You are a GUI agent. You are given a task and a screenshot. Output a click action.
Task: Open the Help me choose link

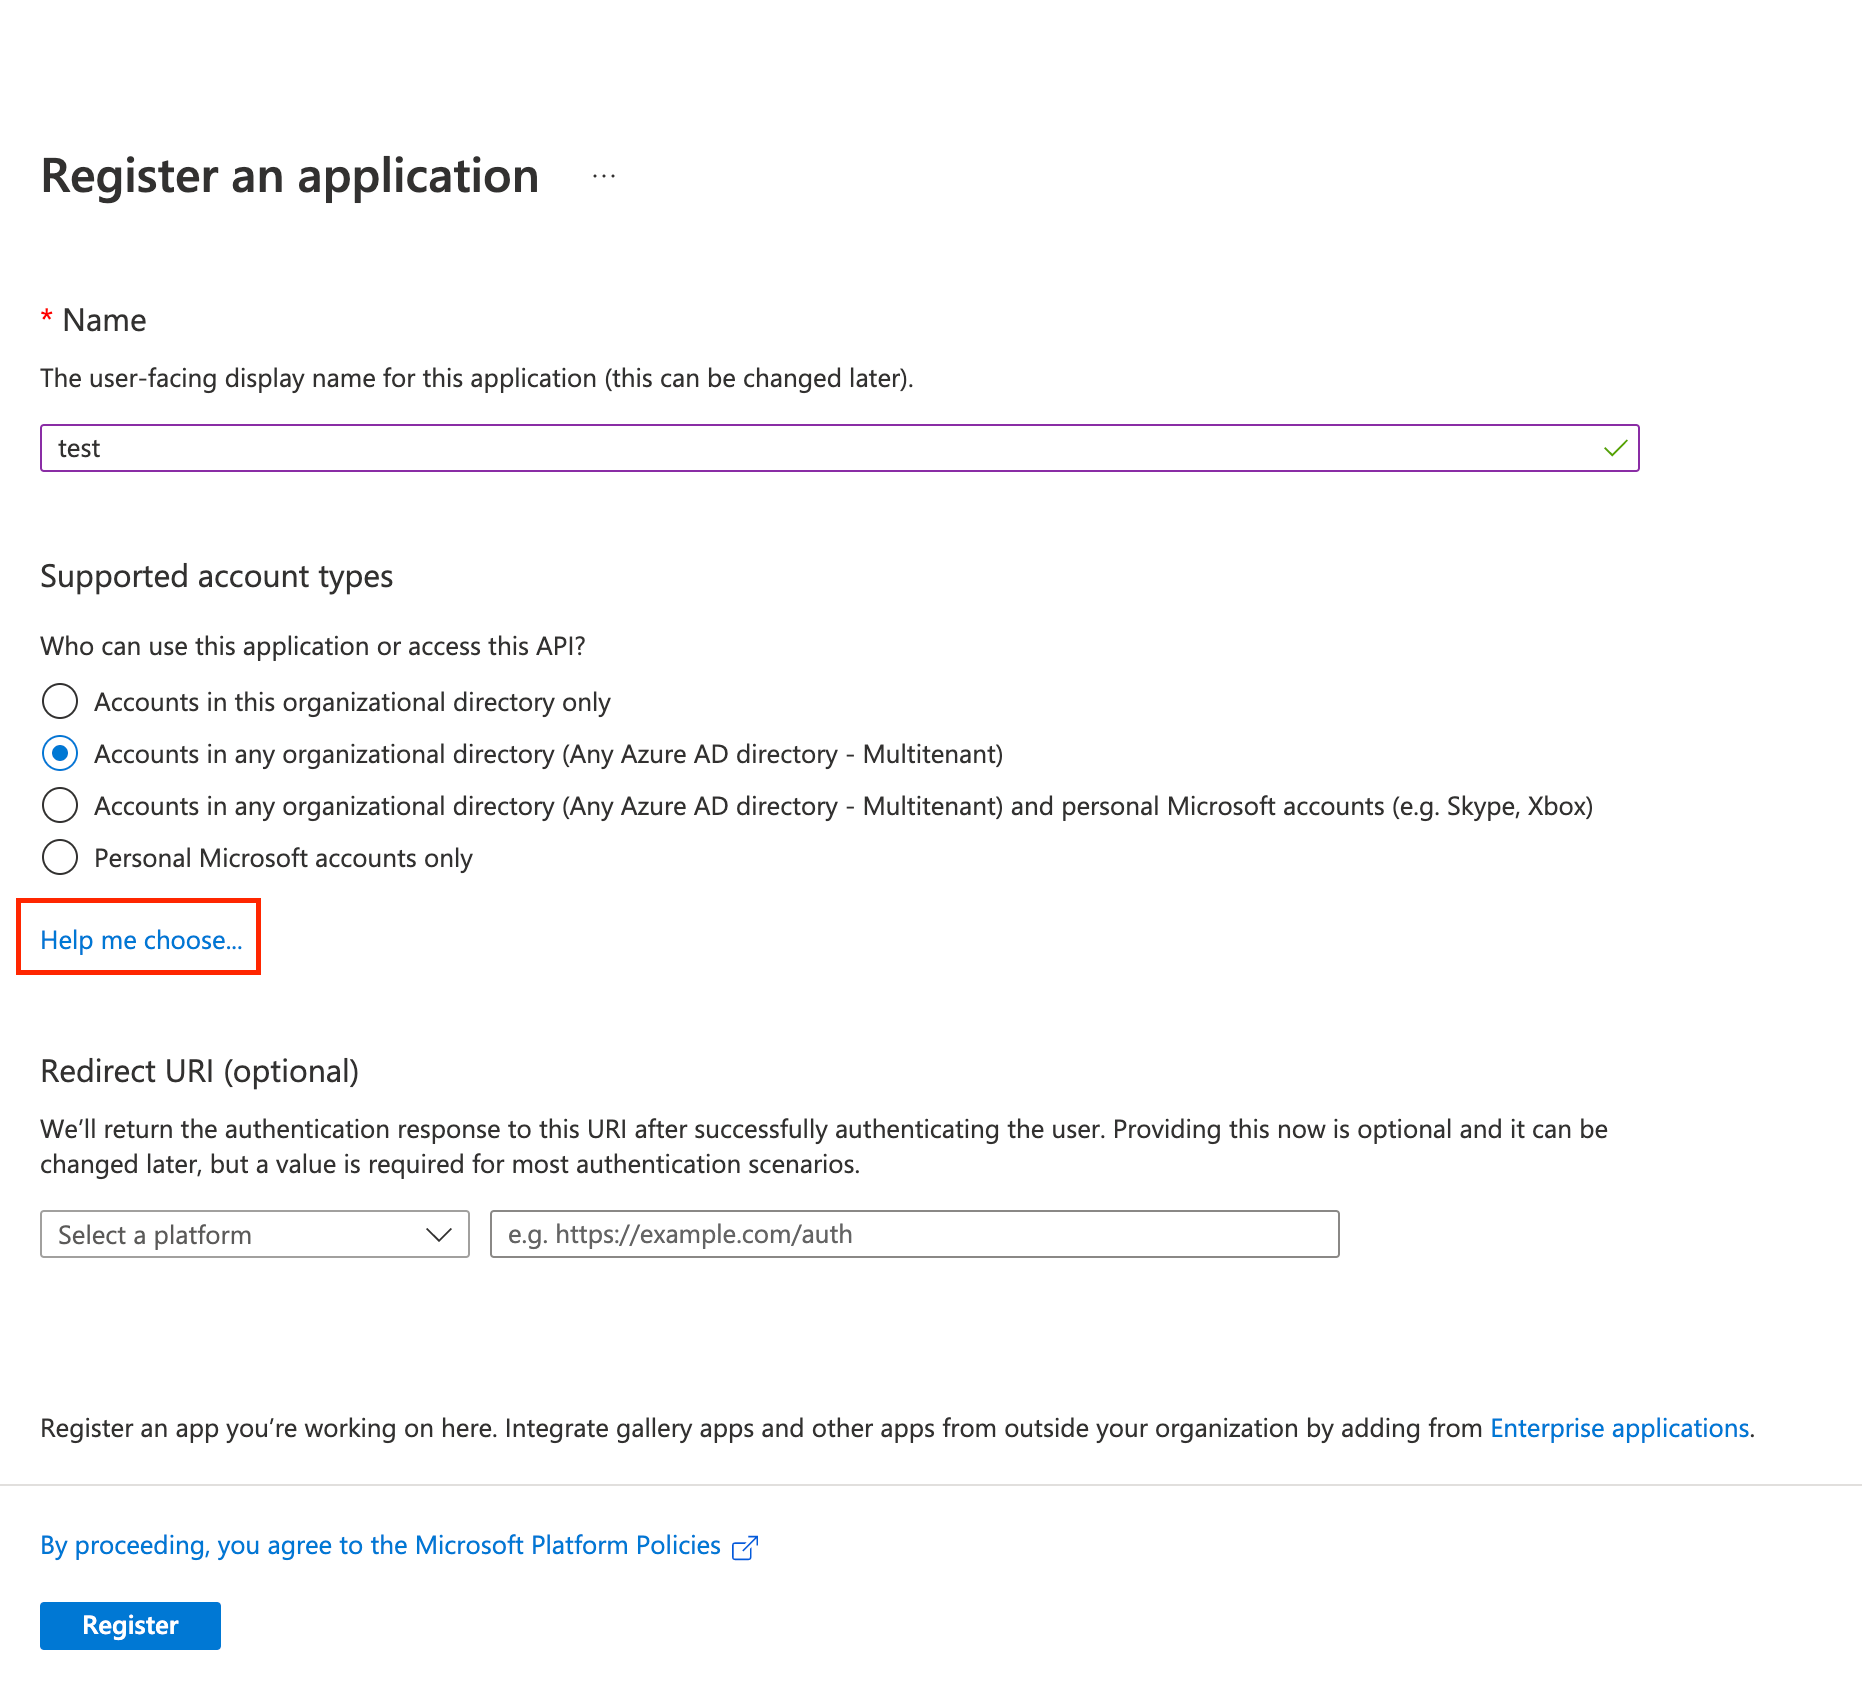point(141,940)
